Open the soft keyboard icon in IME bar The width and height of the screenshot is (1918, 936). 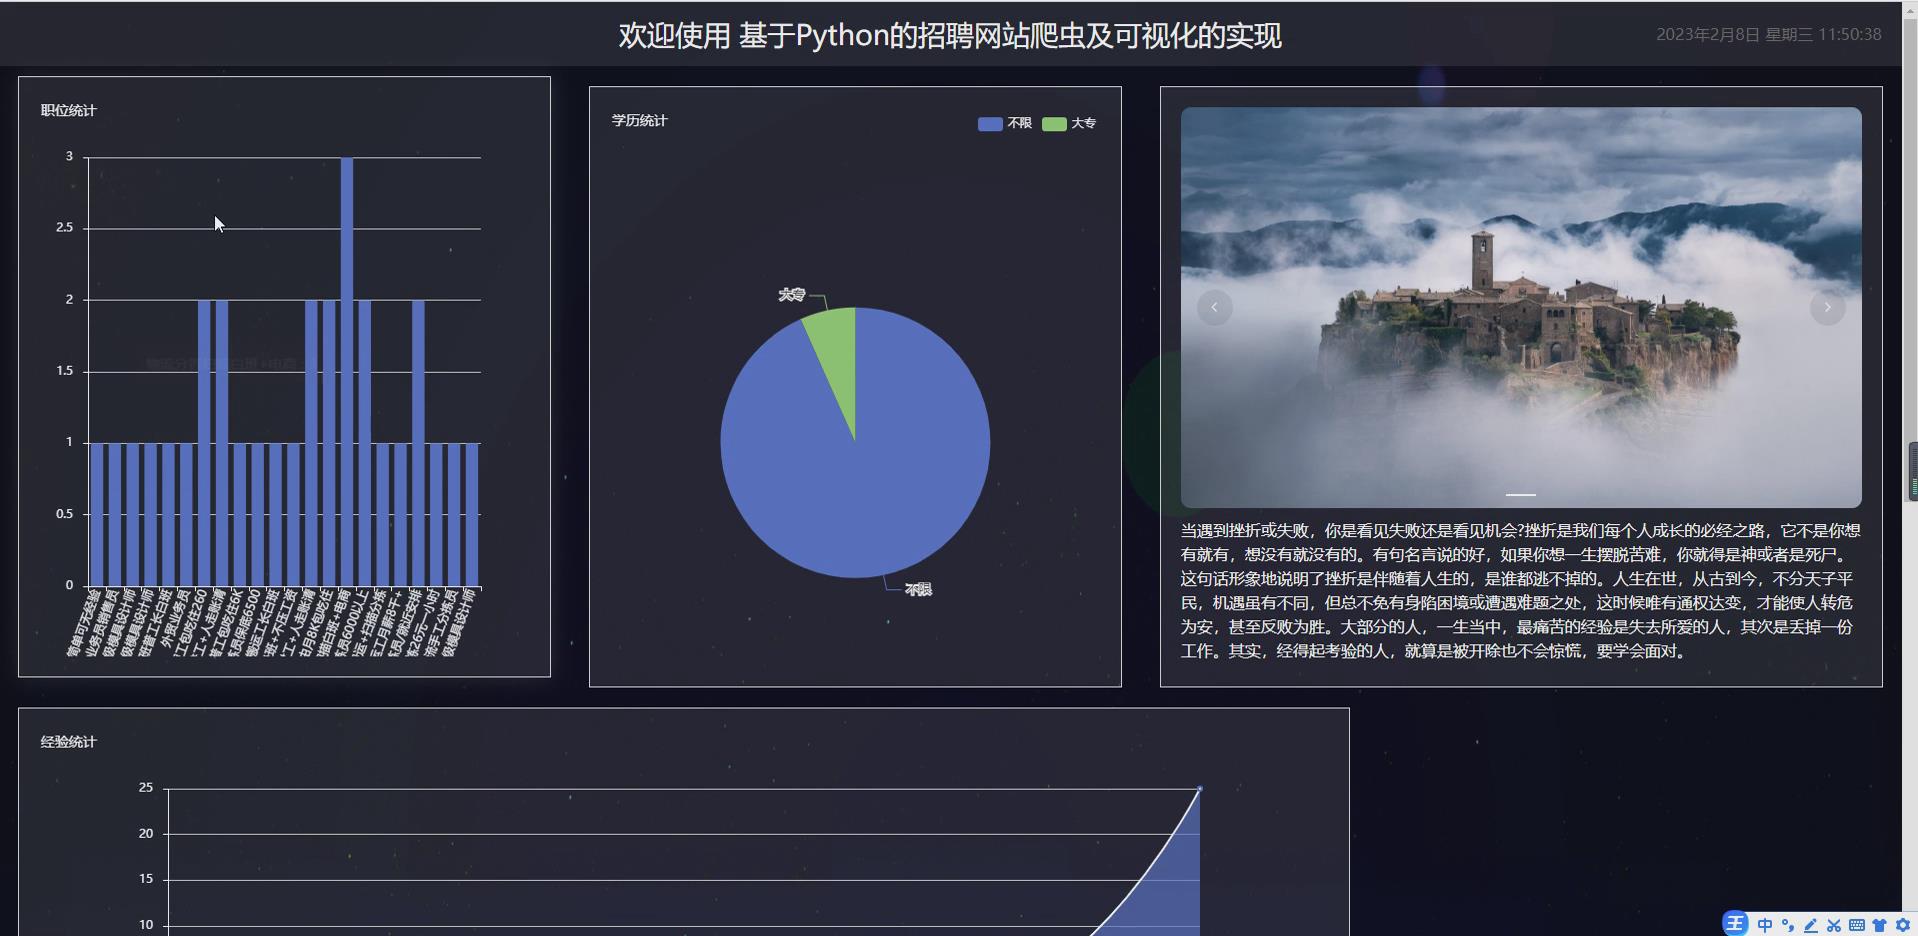click(x=1857, y=925)
